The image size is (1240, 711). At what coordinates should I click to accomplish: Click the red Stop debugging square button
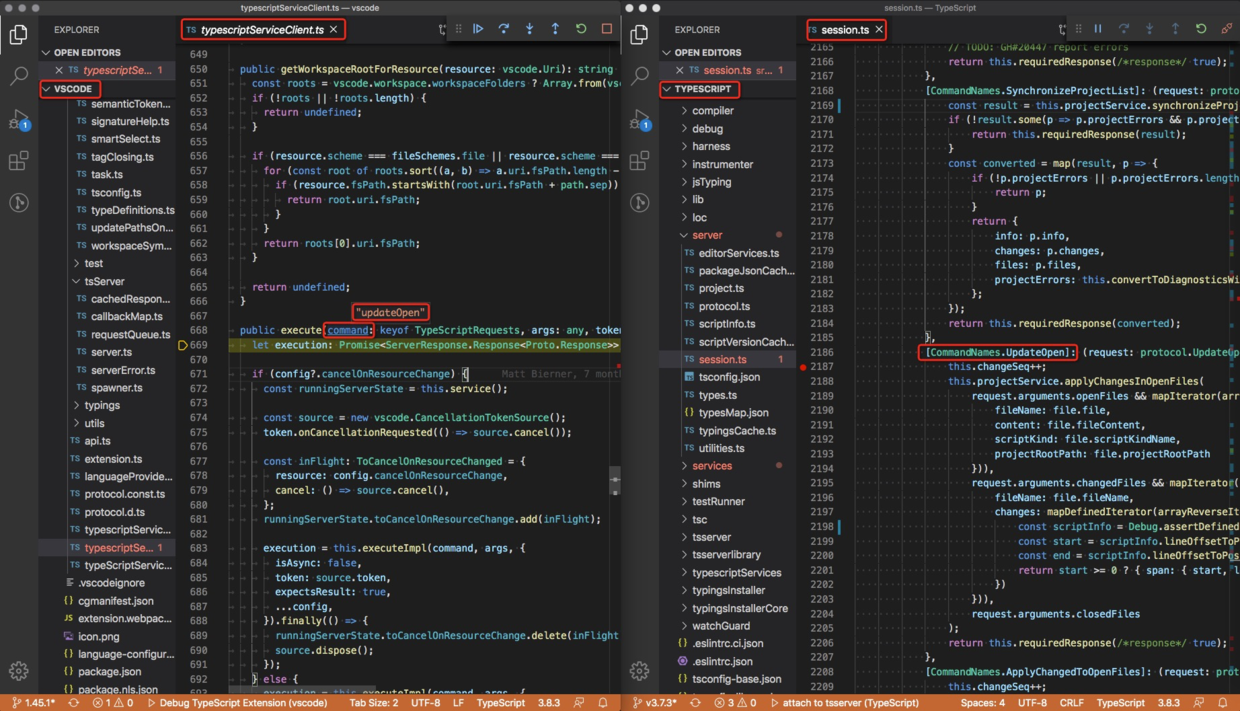pyautogui.click(x=607, y=29)
